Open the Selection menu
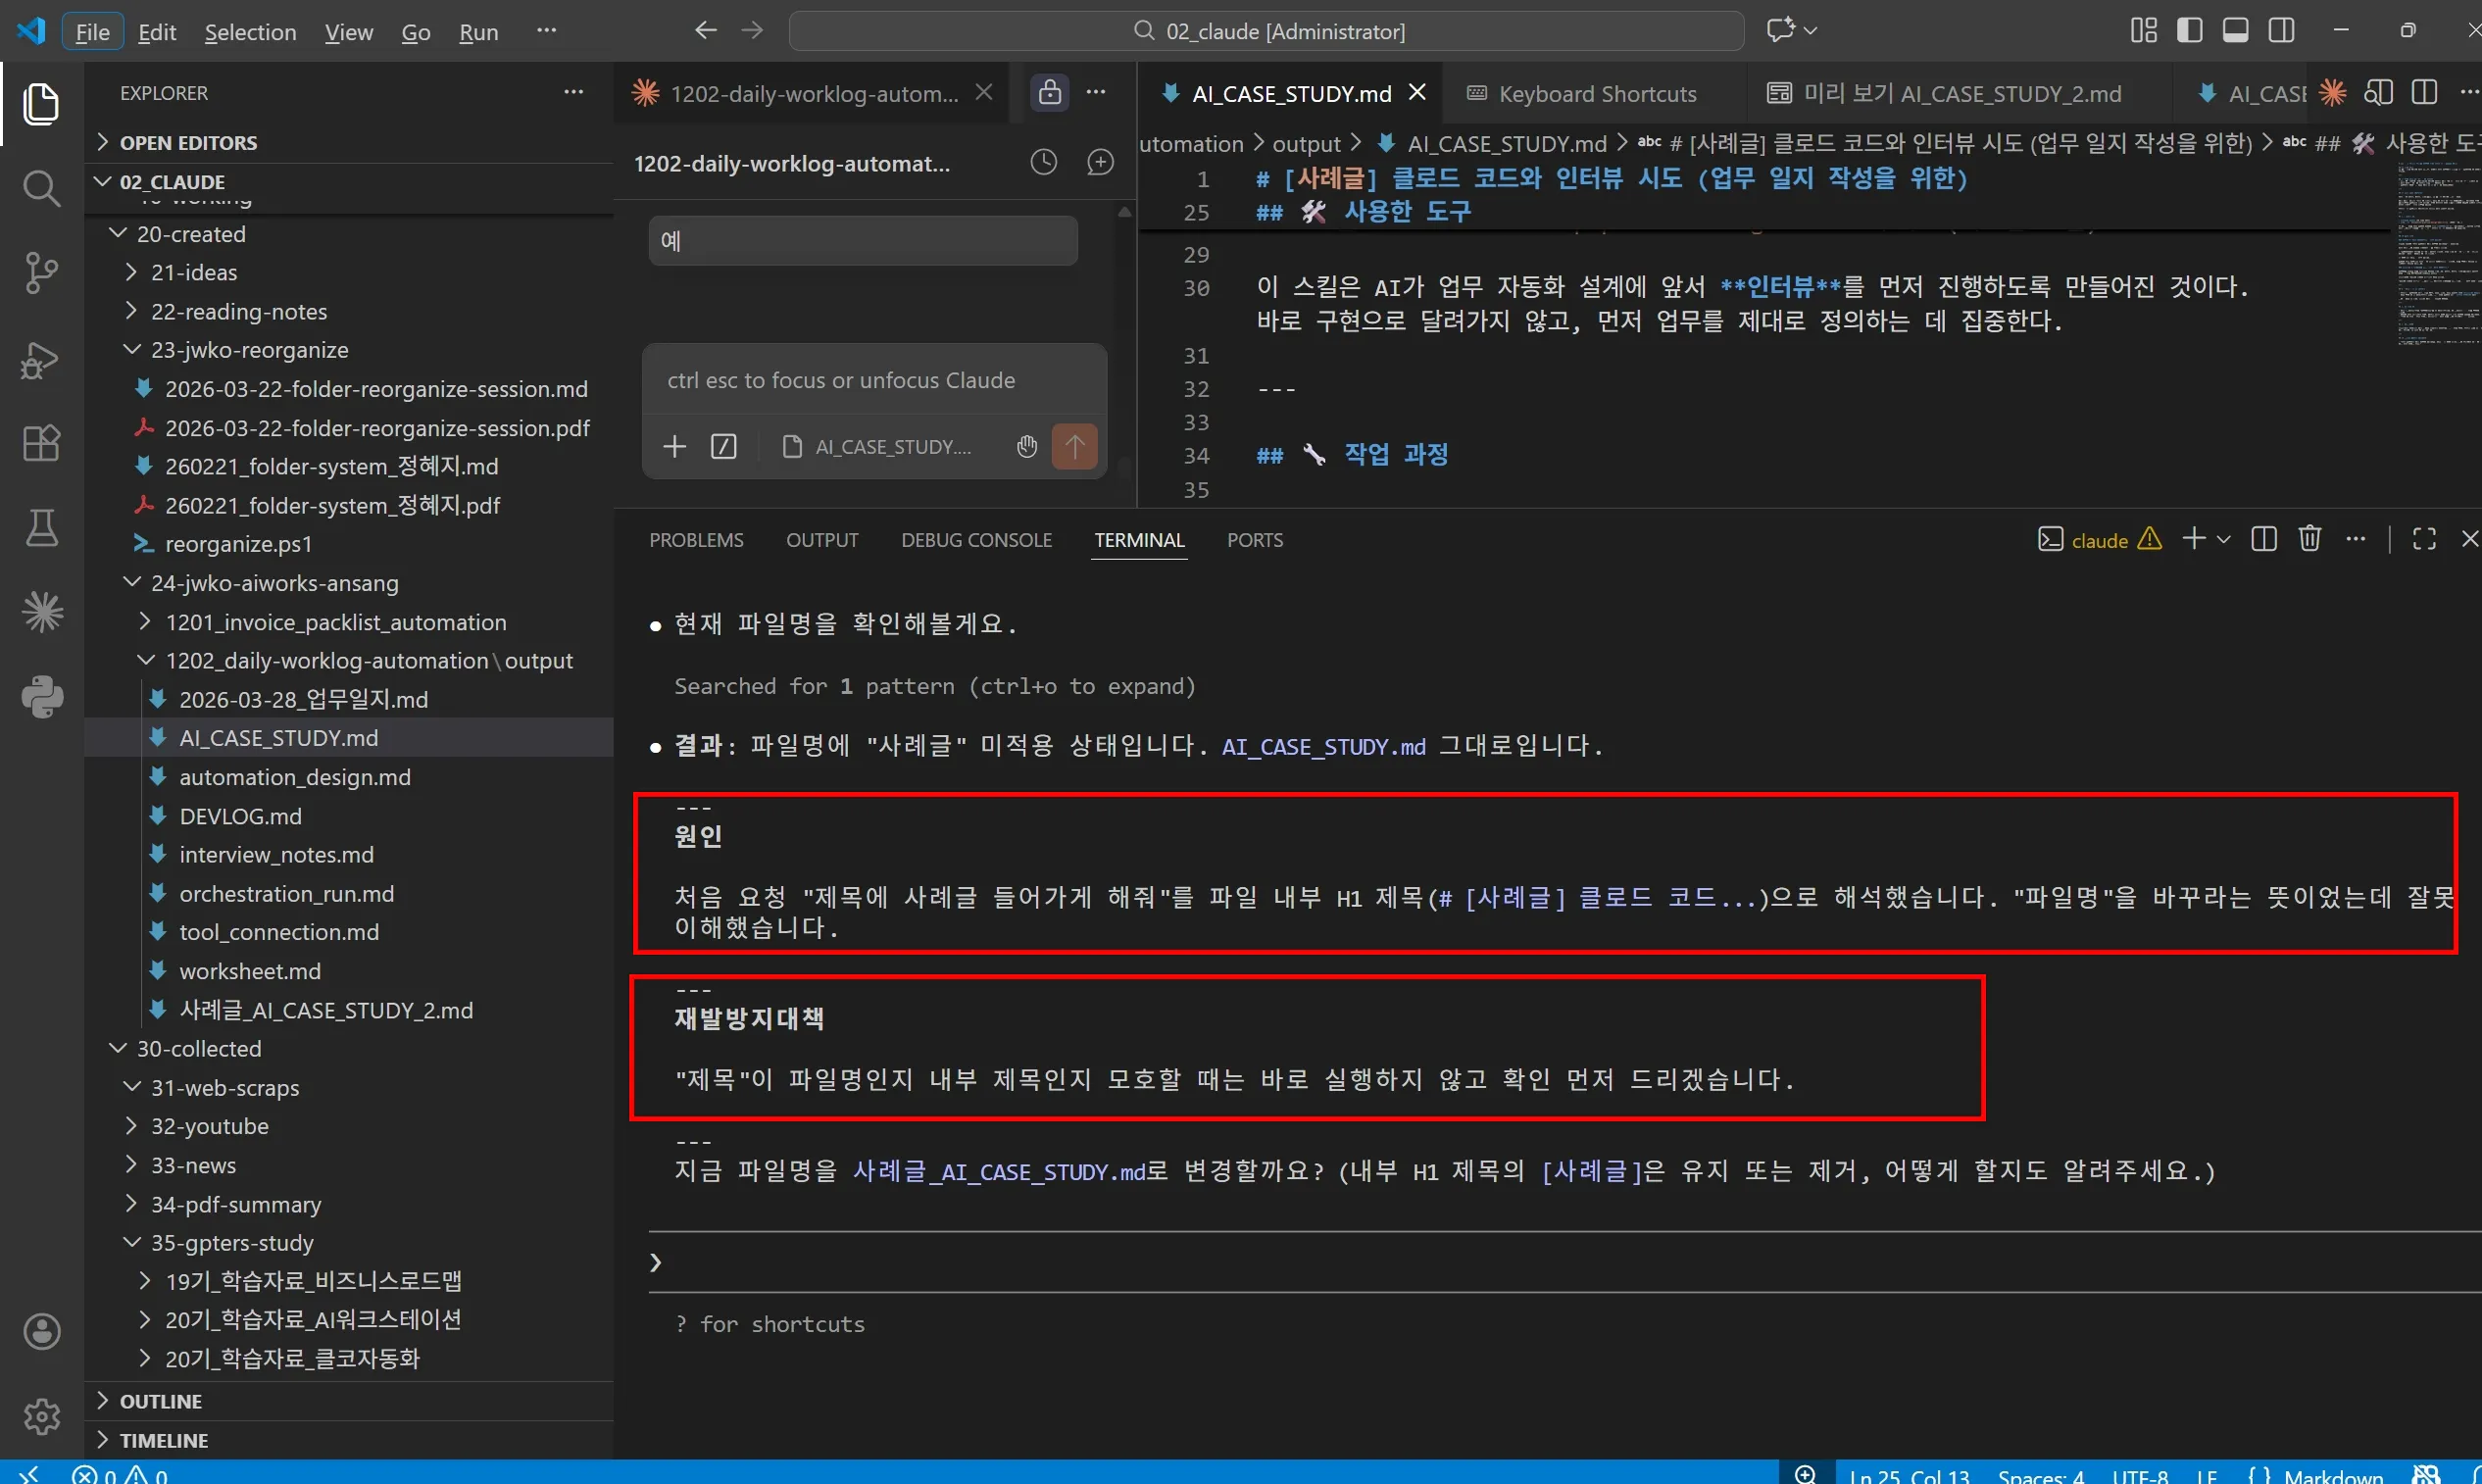Viewport: 2482px width, 1484px height. click(x=250, y=32)
